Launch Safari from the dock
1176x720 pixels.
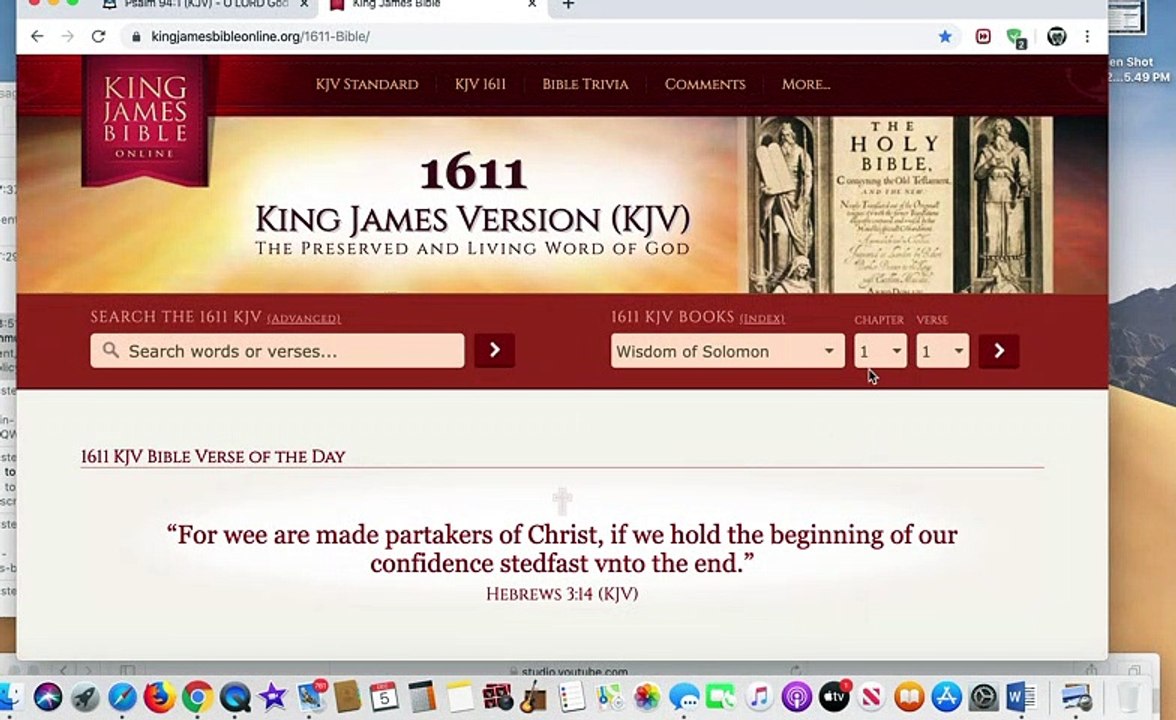(x=122, y=698)
